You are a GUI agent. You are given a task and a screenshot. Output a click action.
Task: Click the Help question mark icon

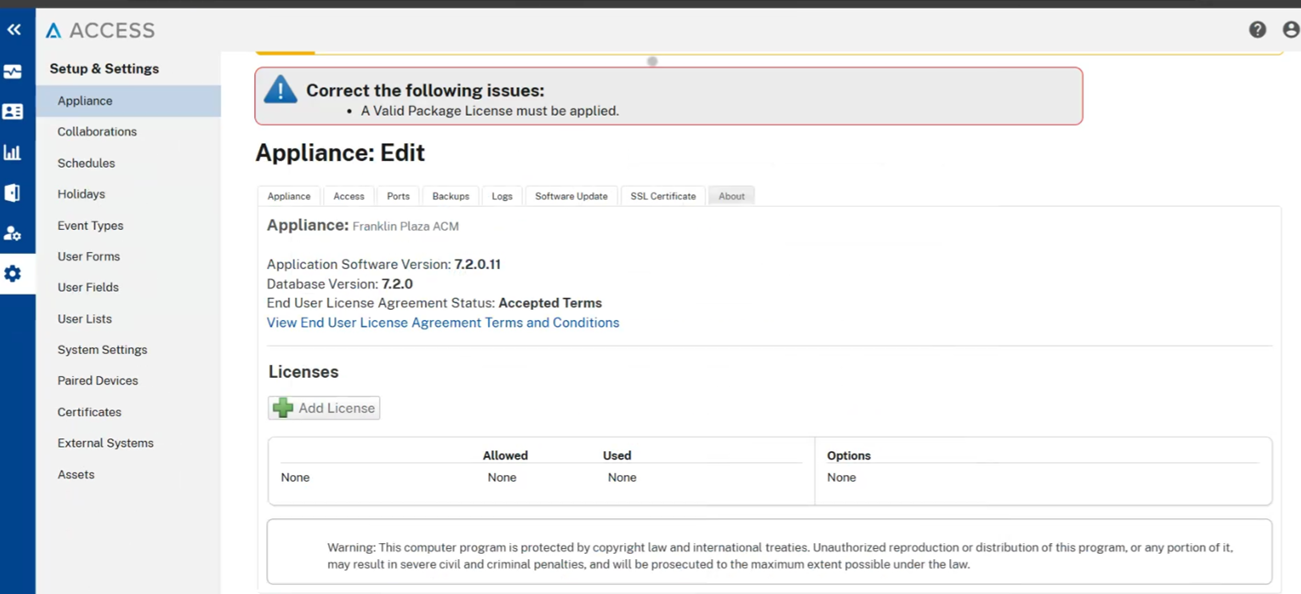[1257, 30]
